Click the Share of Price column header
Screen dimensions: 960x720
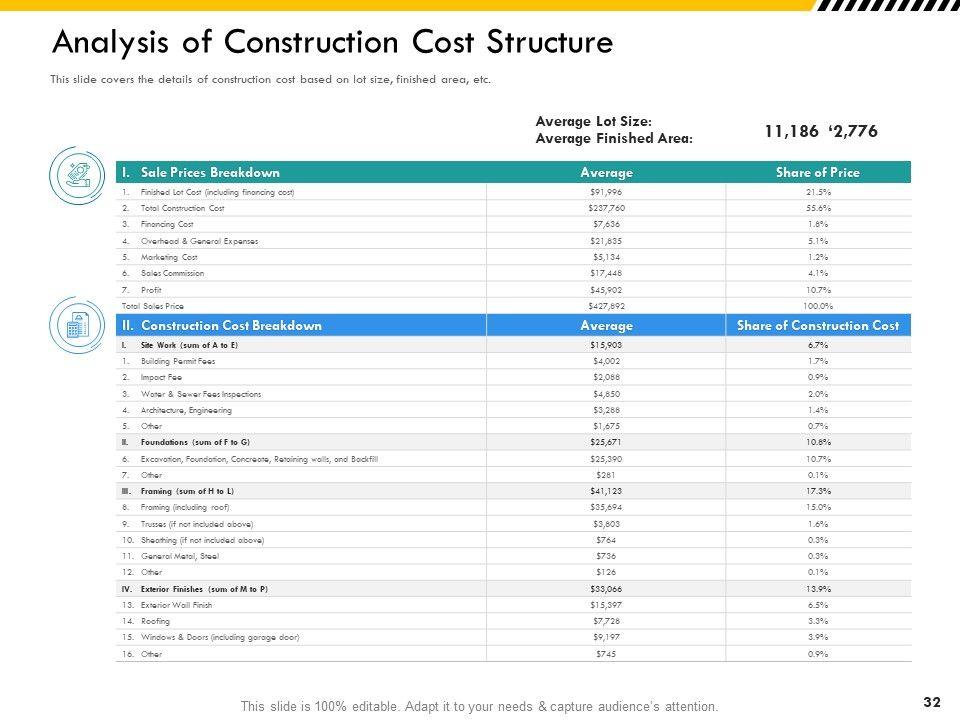coord(817,173)
